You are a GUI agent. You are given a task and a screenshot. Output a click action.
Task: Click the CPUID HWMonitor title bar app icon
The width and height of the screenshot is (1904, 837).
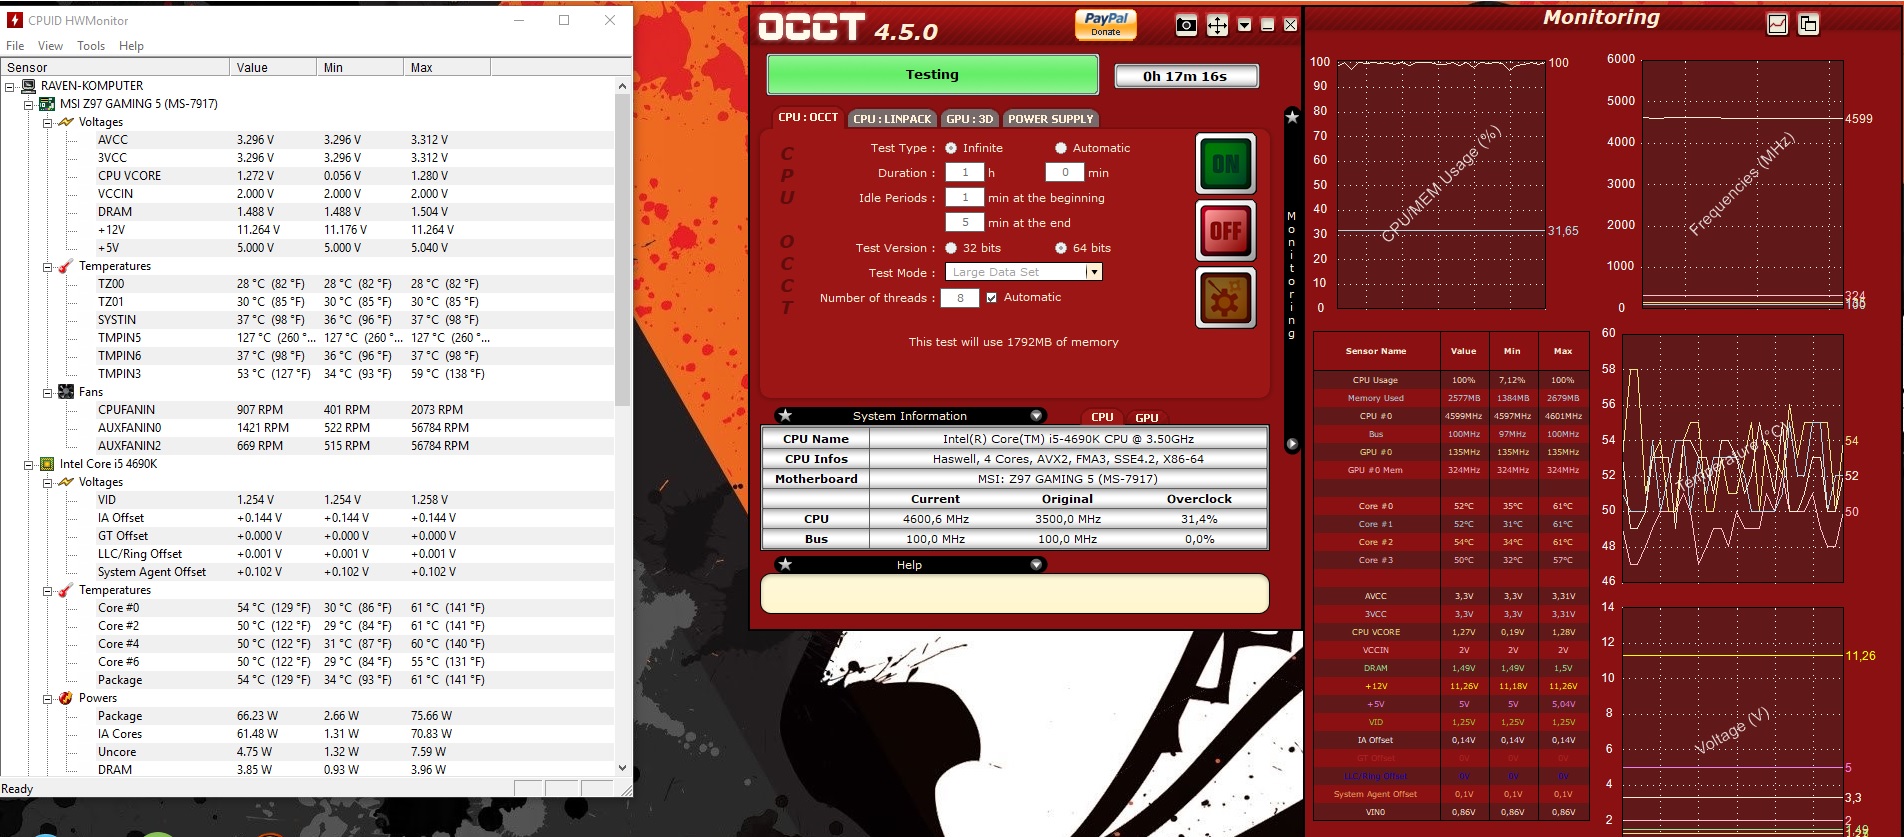[14, 20]
